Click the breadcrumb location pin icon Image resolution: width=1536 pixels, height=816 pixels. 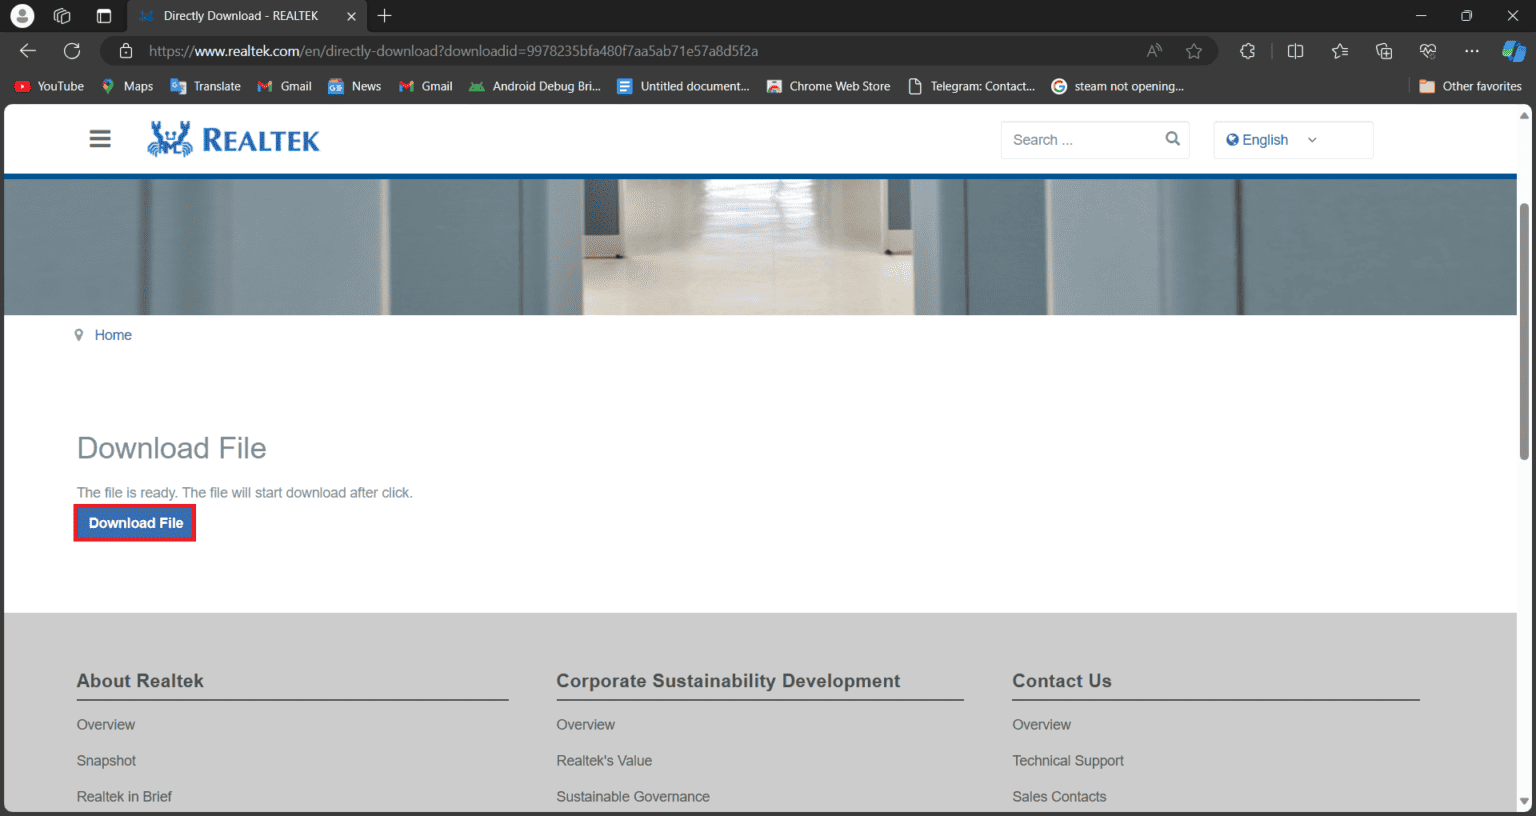click(x=79, y=334)
